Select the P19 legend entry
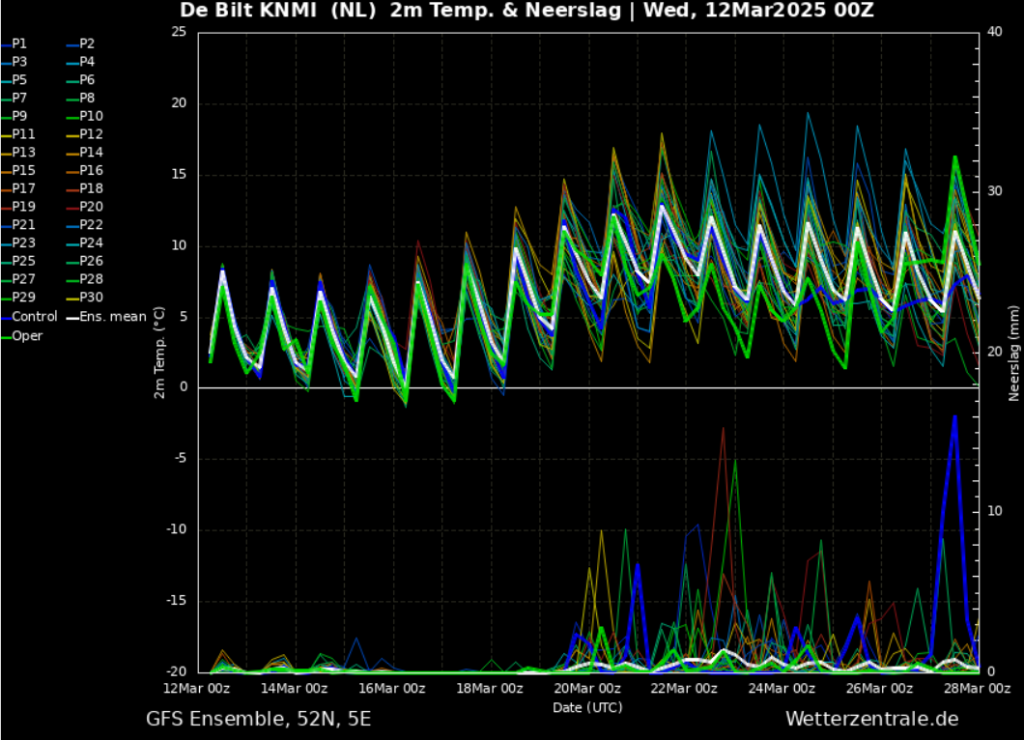The width and height of the screenshot is (1024, 740). tap(23, 207)
